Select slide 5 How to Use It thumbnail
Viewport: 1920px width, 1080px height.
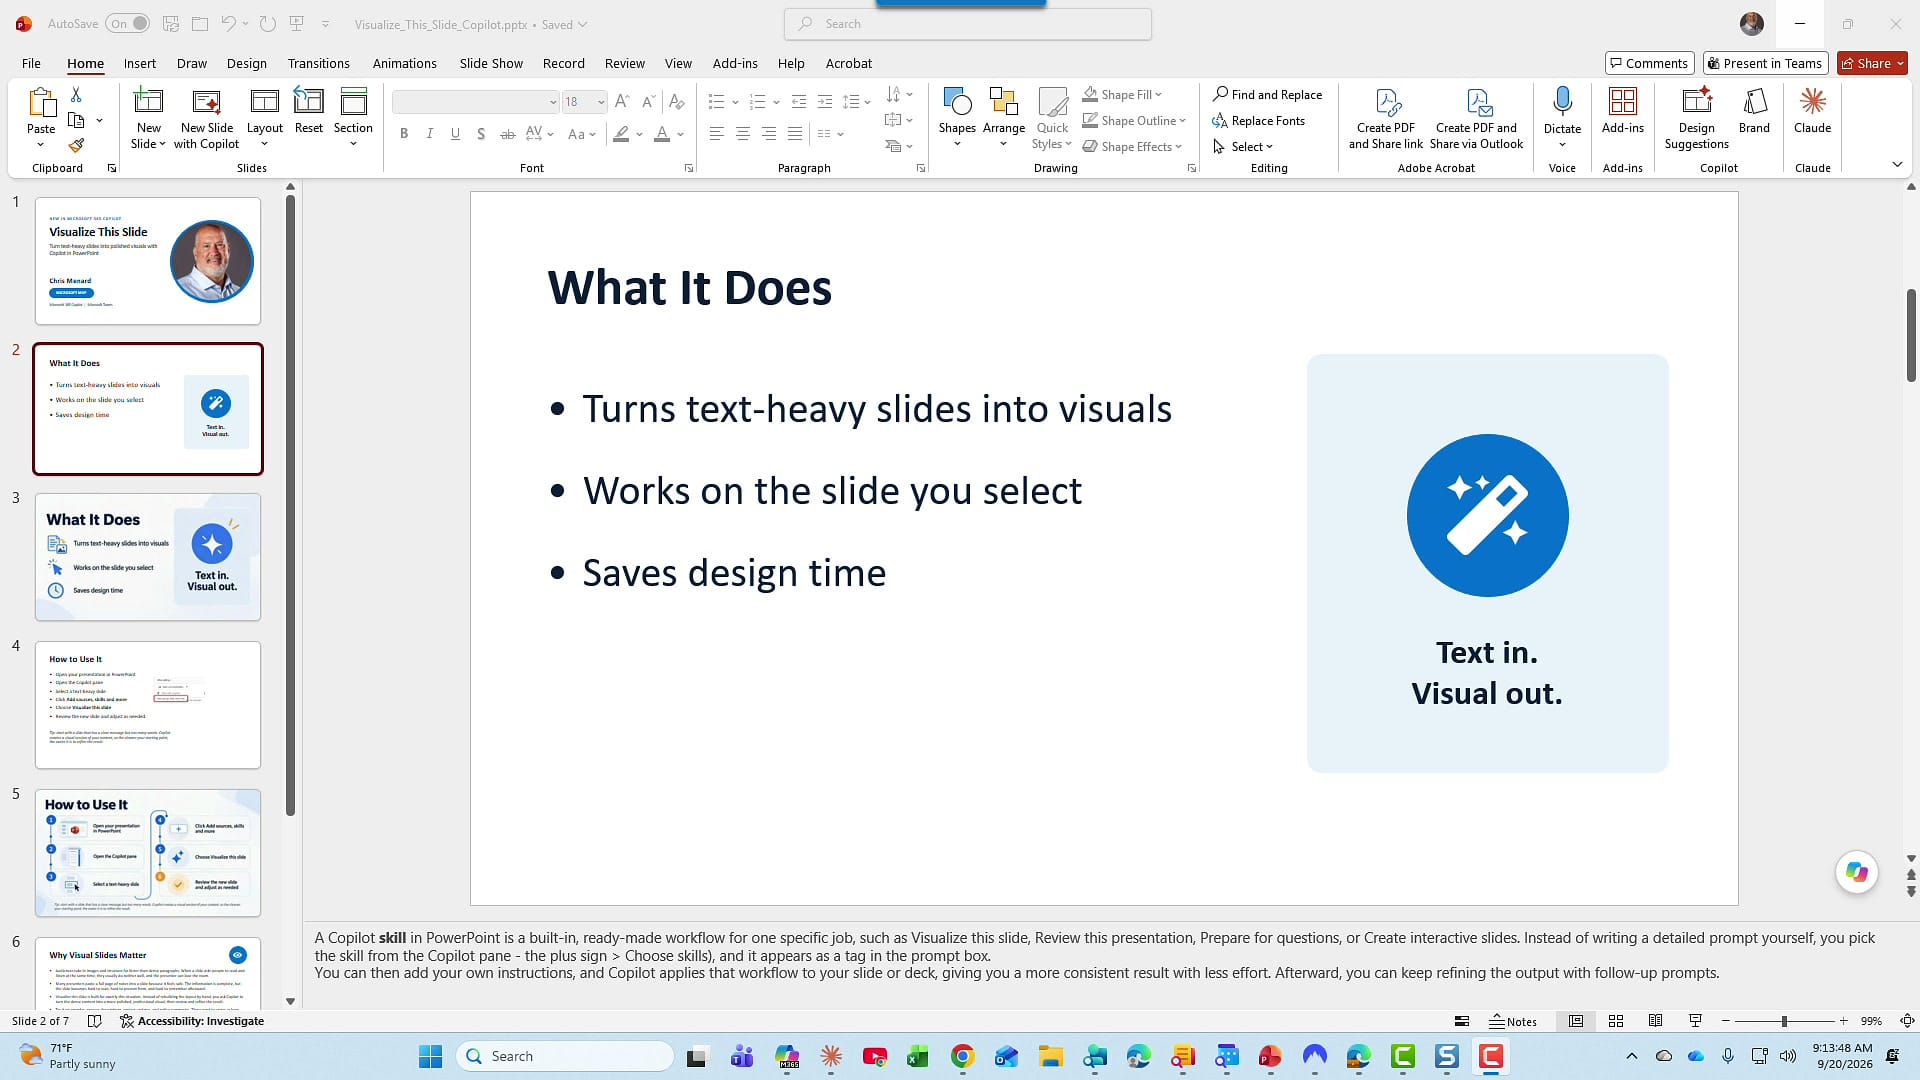pos(148,853)
